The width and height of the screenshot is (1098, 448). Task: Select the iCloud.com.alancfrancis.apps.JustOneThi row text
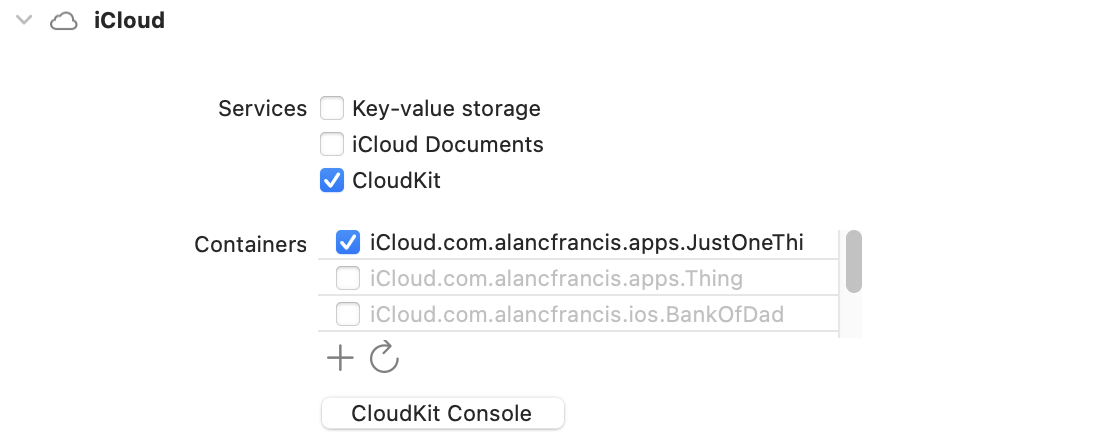587,243
